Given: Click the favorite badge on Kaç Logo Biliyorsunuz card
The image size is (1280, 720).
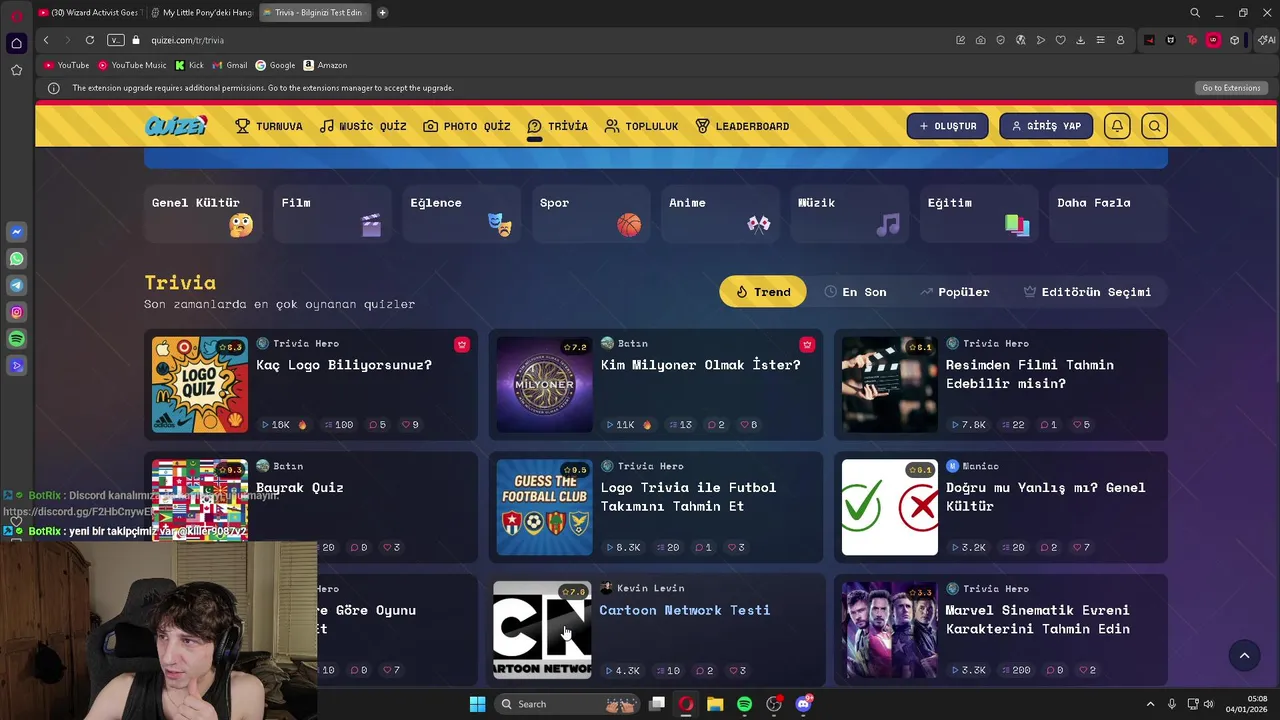Looking at the screenshot, I should coord(461,344).
